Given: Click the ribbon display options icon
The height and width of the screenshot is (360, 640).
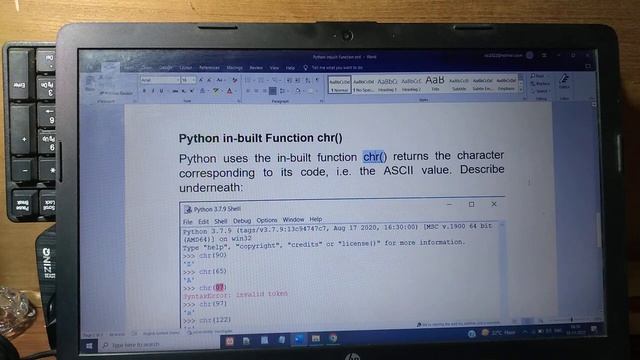Looking at the screenshot, I should point(544,56).
